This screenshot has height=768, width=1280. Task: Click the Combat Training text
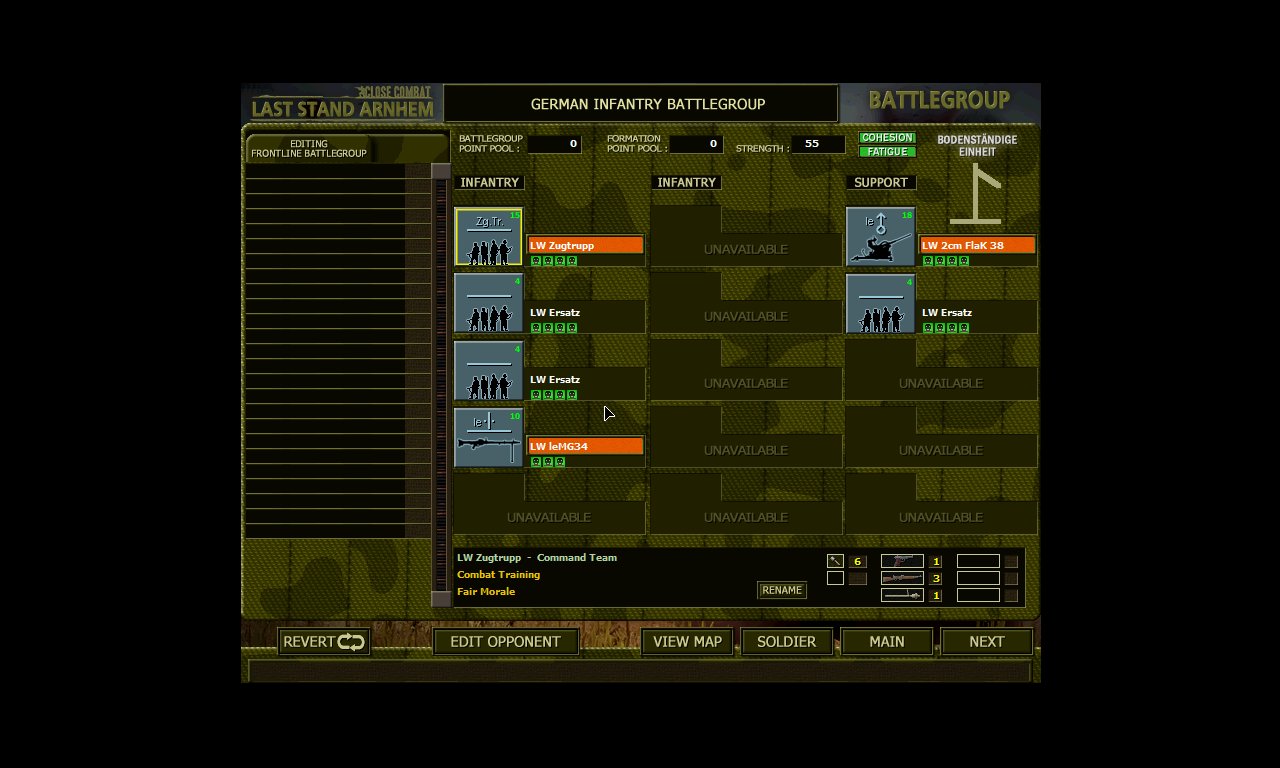(x=499, y=575)
